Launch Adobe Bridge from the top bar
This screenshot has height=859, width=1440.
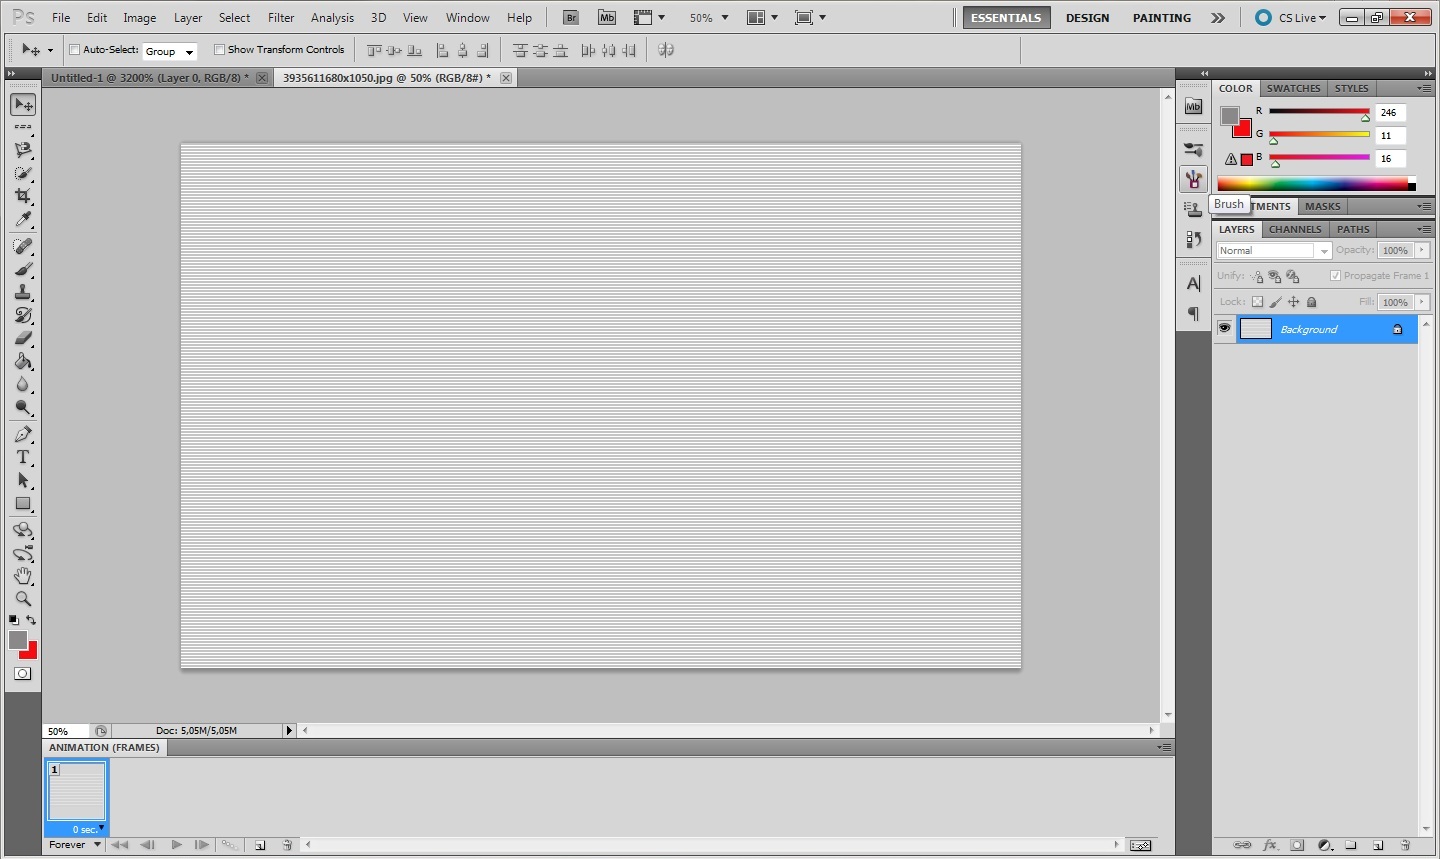click(x=570, y=18)
